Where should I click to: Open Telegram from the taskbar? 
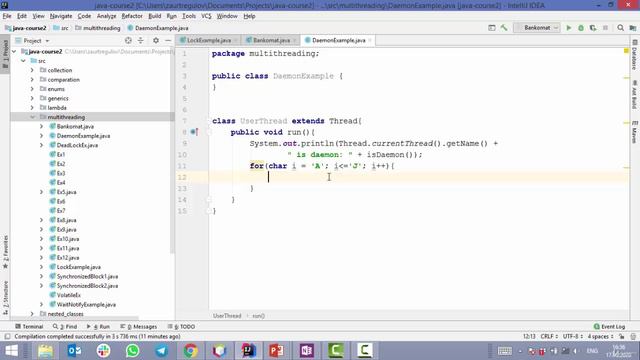pyautogui.click(x=162, y=351)
